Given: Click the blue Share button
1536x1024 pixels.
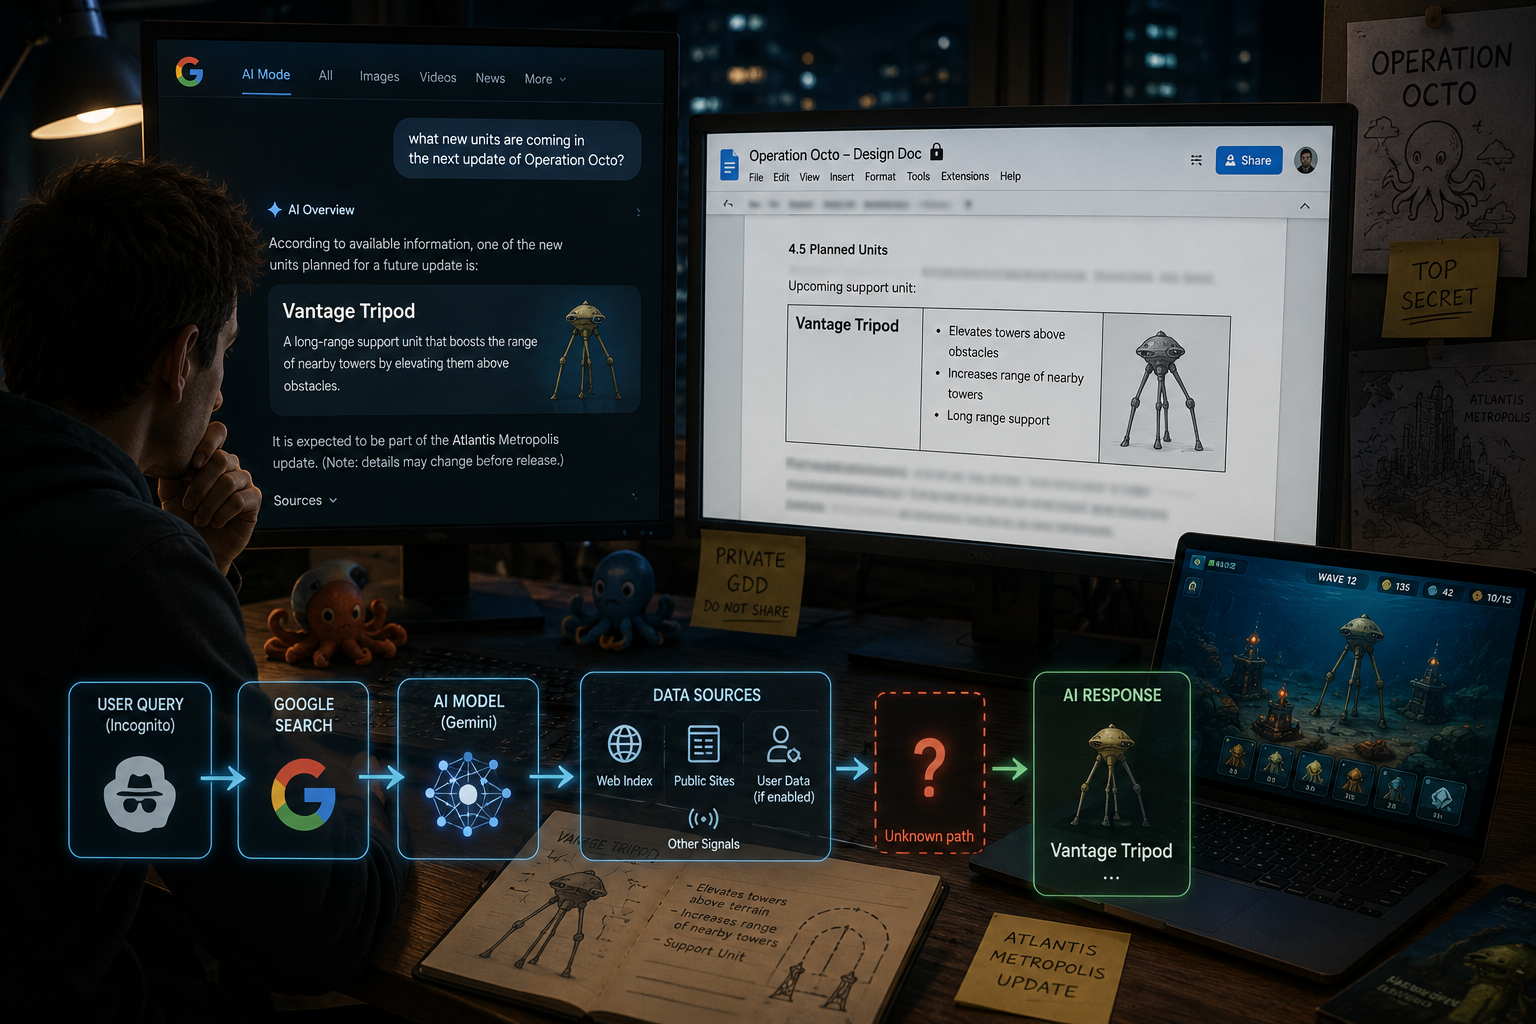Looking at the screenshot, I should (1249, 160).
